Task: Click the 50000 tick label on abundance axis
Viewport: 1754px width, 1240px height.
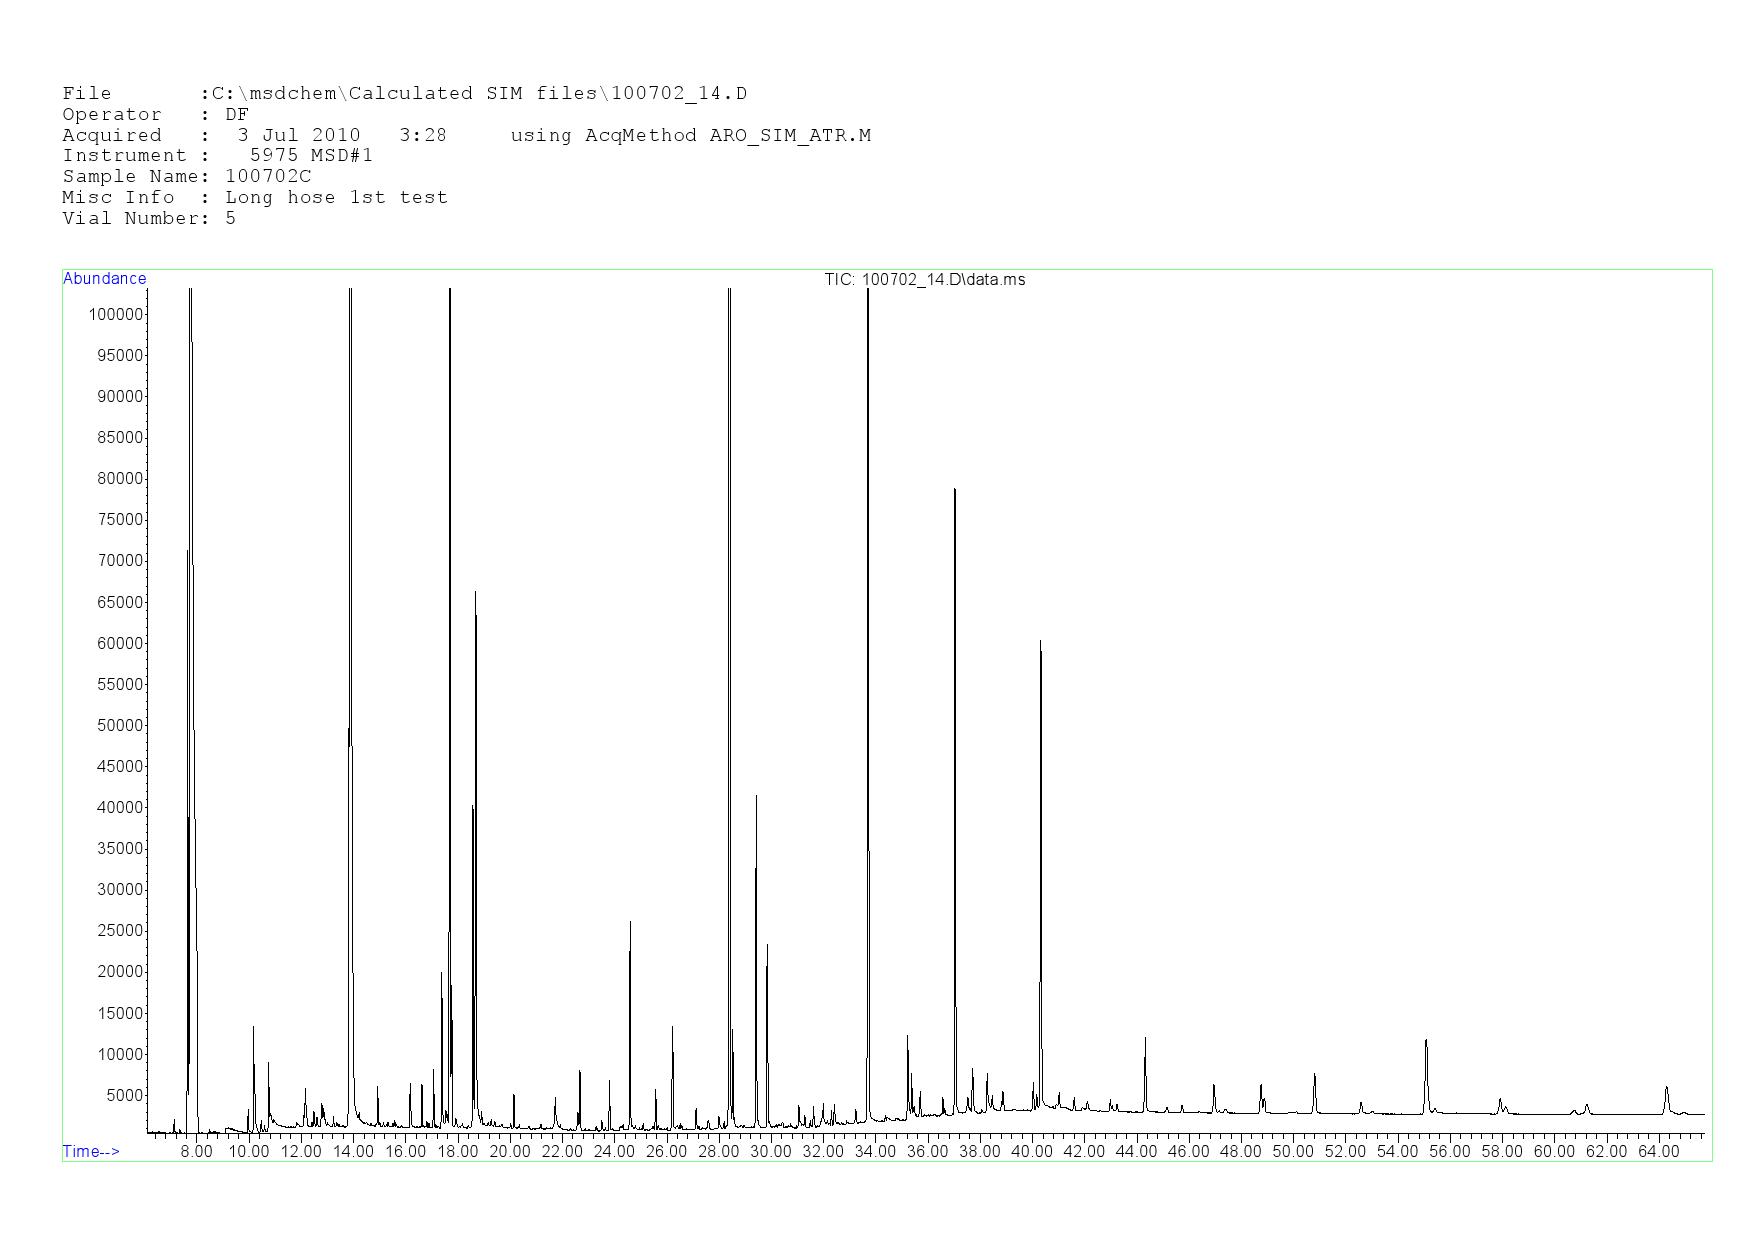Action: click(x=119, y=725)
